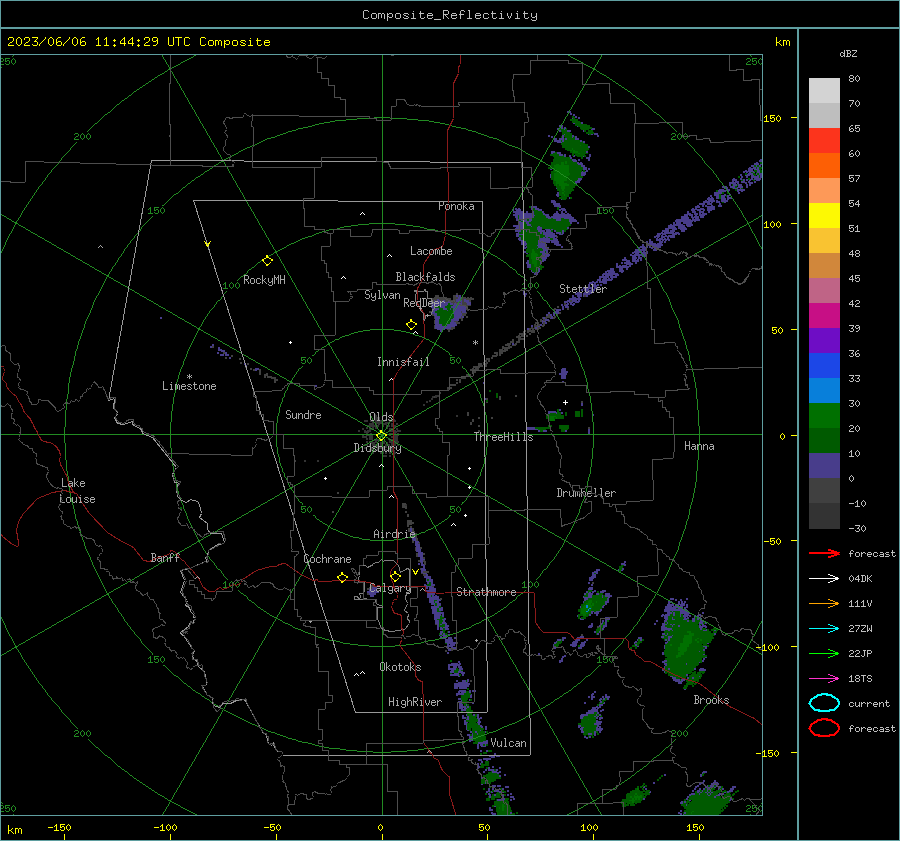Click the Banff label
Screen dimensions: 900x841
(165, 557)
